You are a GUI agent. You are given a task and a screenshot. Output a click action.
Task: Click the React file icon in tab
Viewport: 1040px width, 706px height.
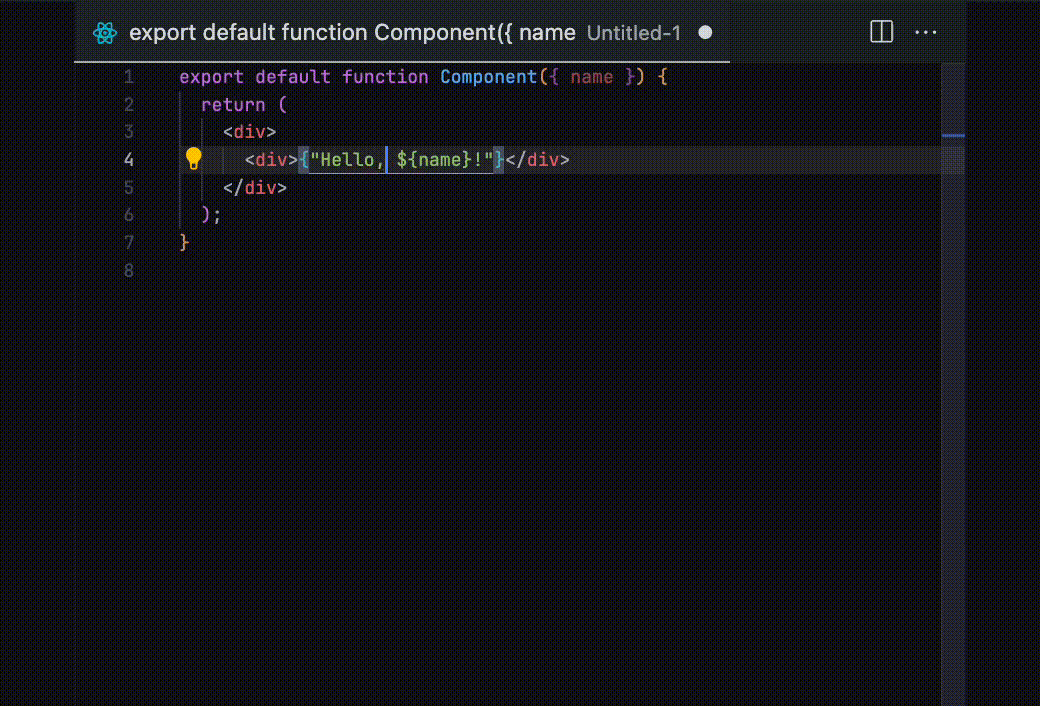pyautogui.click(x=105, y=33)
